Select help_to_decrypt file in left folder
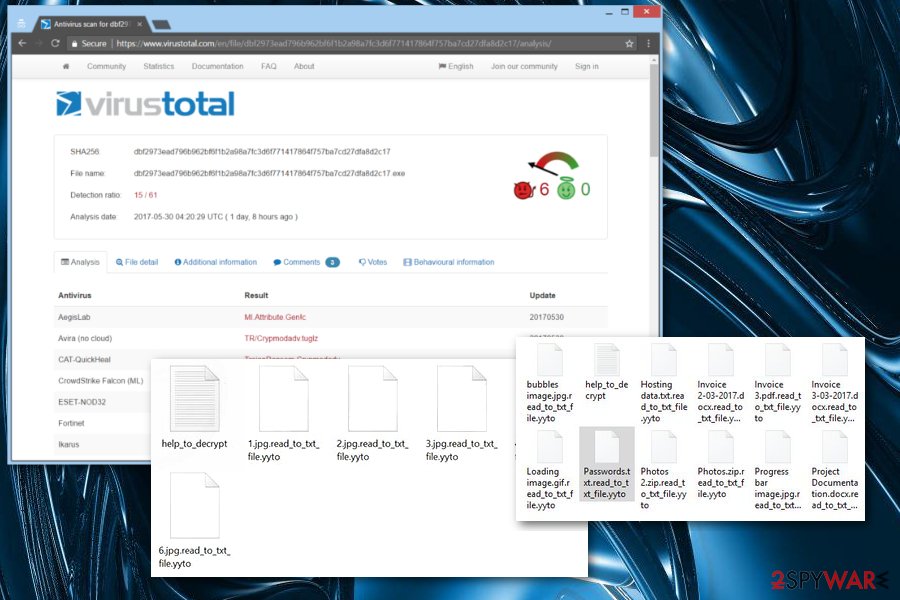Screen dimensions: 900x600 coord(195,407)
